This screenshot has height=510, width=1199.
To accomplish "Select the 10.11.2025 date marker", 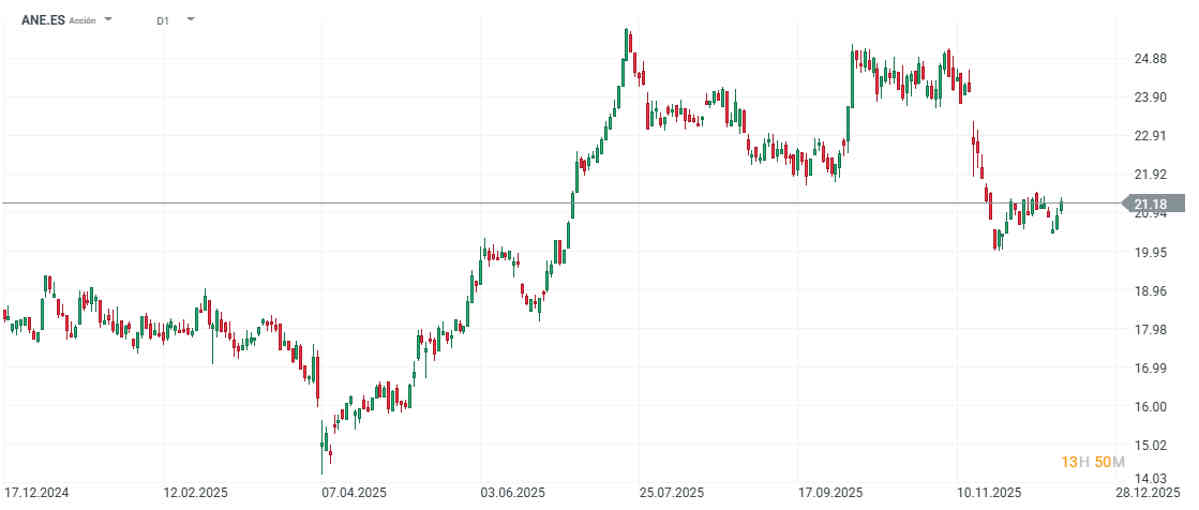I will (x=990, y=493).
